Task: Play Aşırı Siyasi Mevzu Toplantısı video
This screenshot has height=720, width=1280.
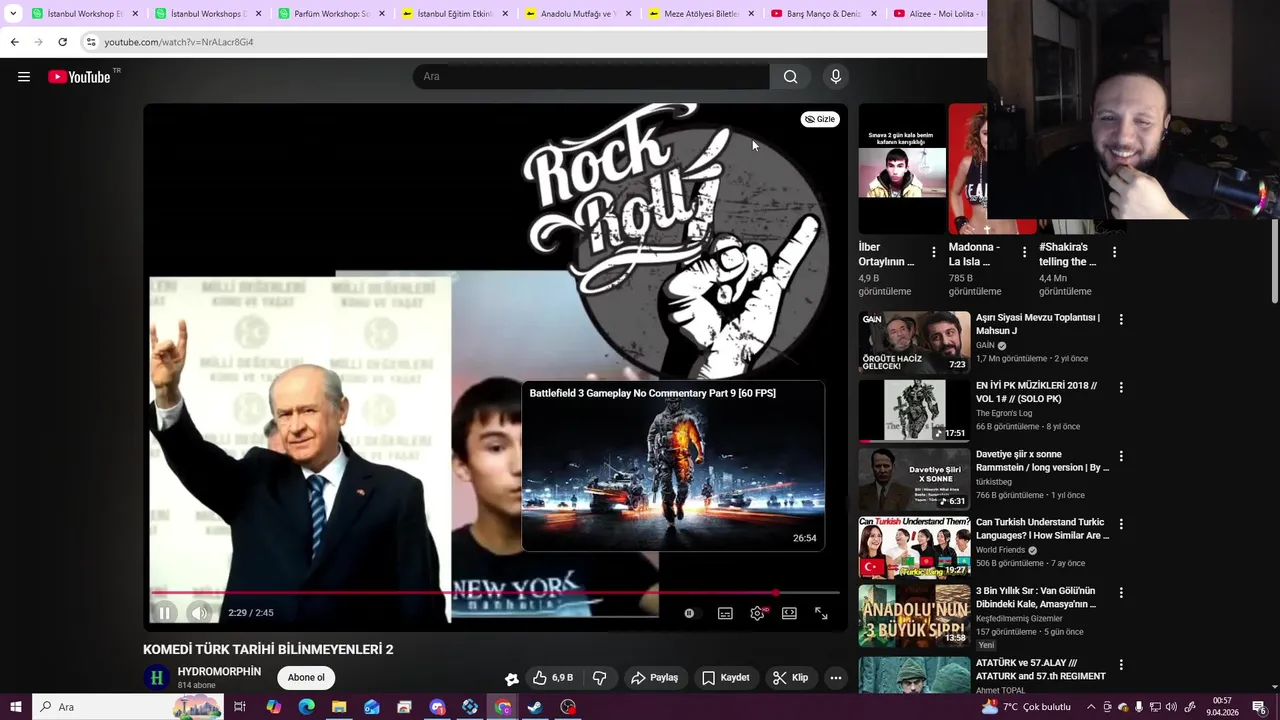Action: point(914,342)
